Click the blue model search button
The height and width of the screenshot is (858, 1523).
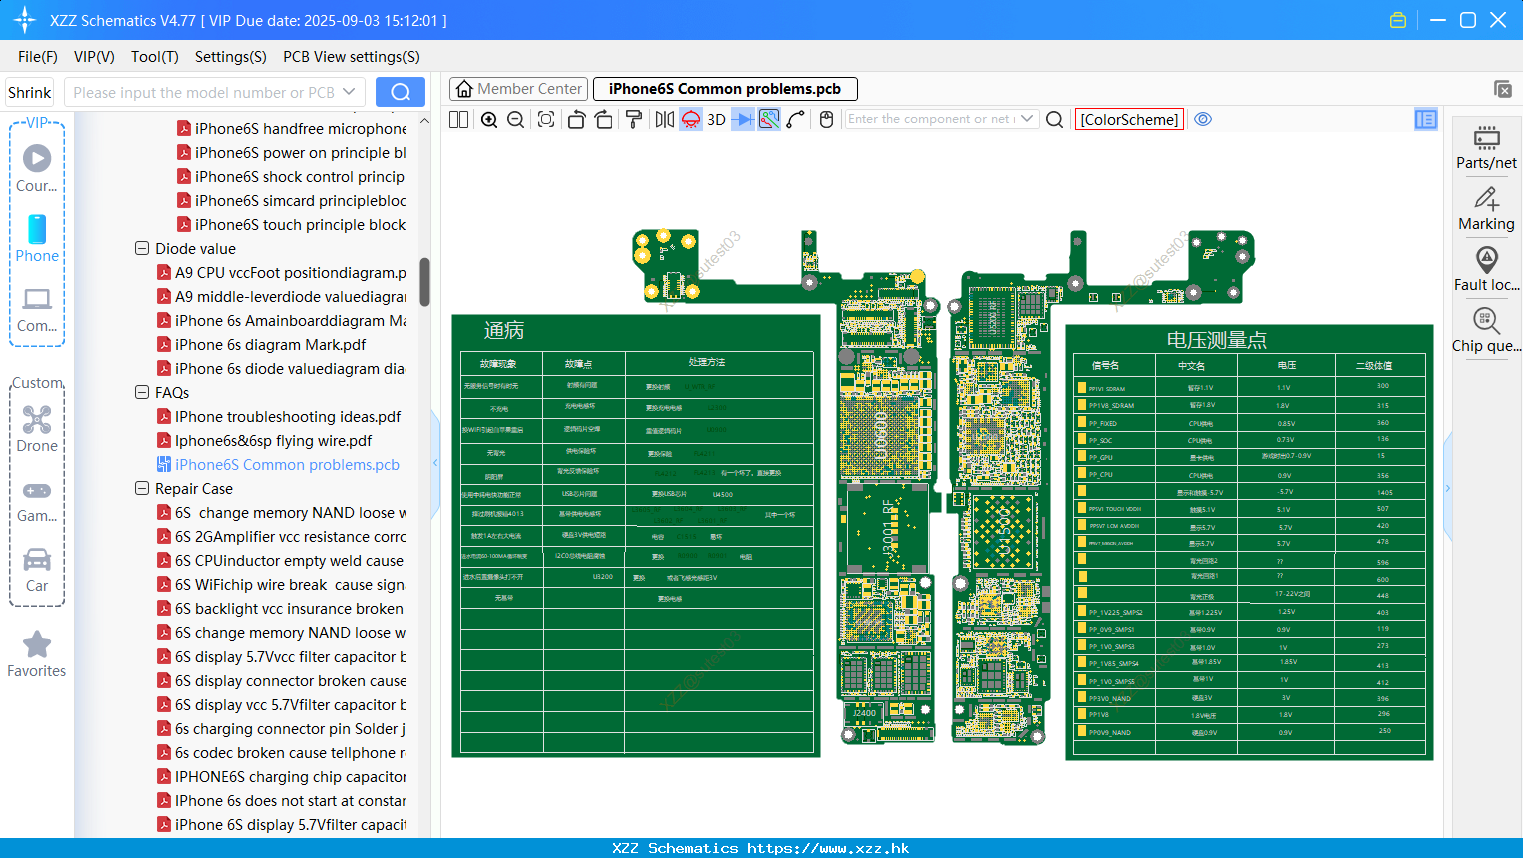pos(400,92)
